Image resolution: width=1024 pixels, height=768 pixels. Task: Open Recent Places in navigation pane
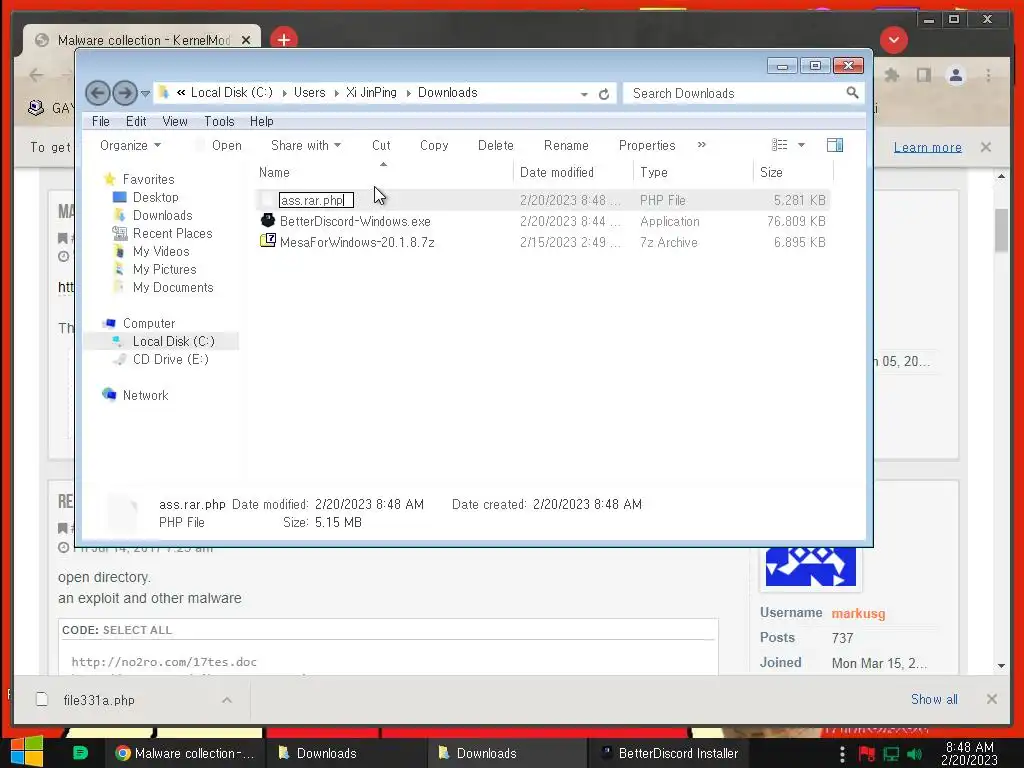[x=172, y=233]
